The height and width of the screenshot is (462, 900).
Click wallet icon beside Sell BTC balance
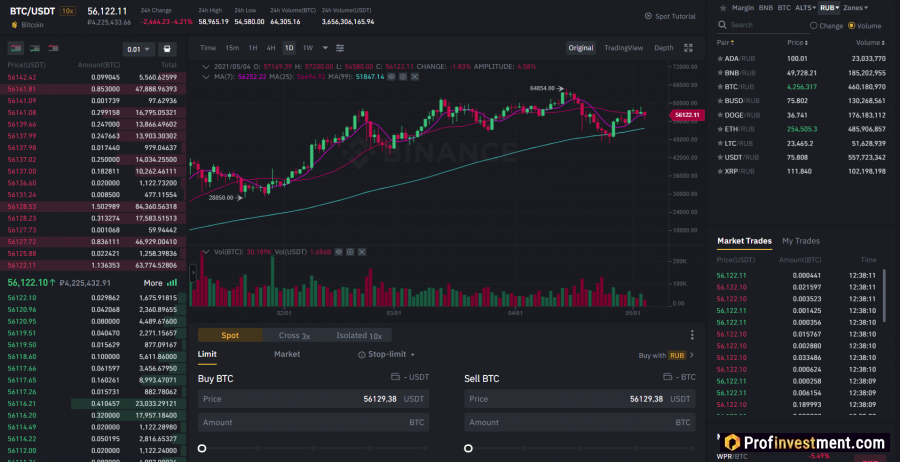coord(667,377)
